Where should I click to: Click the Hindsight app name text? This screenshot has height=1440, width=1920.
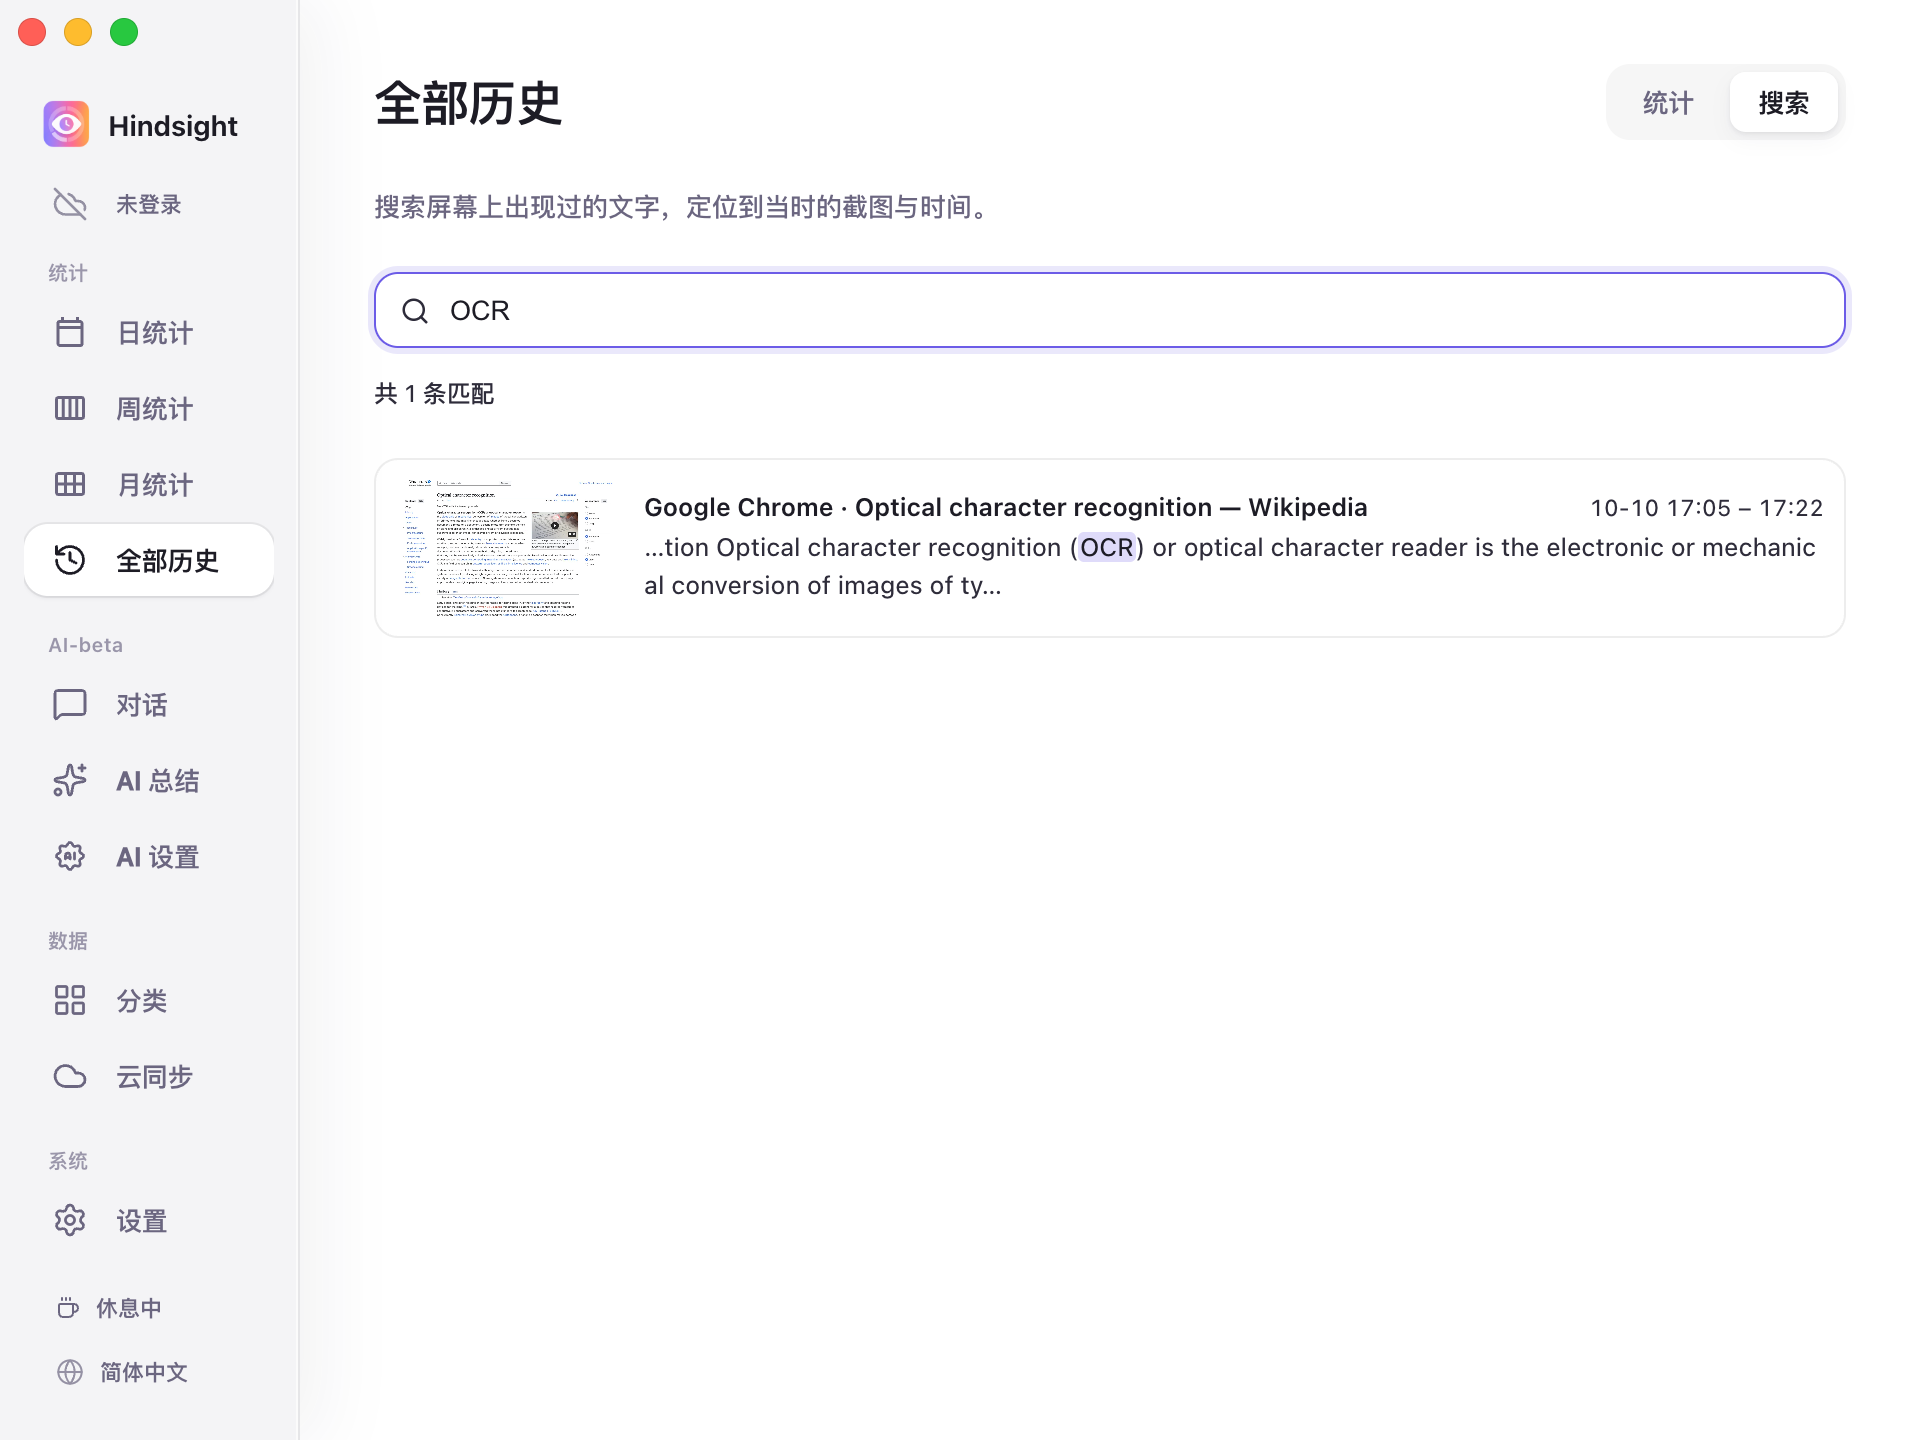point(173,126)
